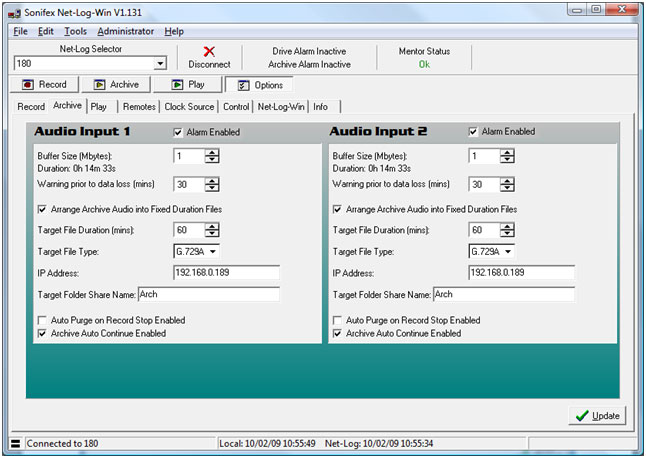Click Warning prior to data loss field, Input 2
This screenshot has height=458, width=646.
pyautogui.click(x=484, y=185)
